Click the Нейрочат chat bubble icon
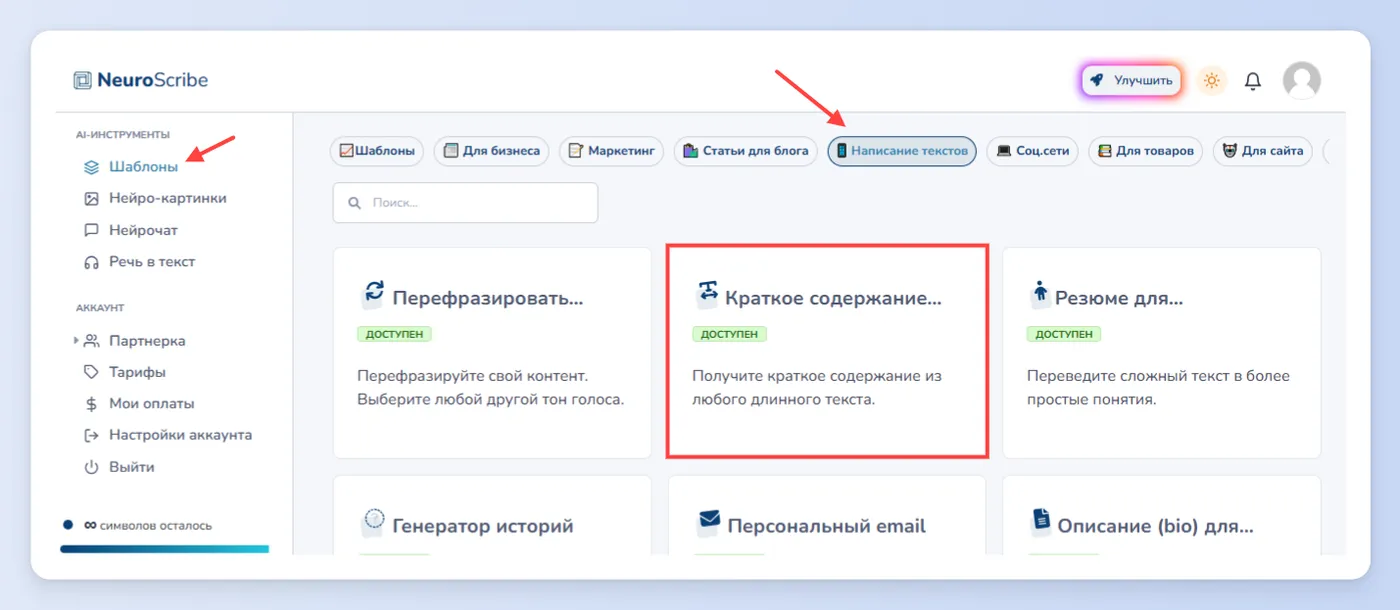The image size is (1400, 610). click(91, 230)
